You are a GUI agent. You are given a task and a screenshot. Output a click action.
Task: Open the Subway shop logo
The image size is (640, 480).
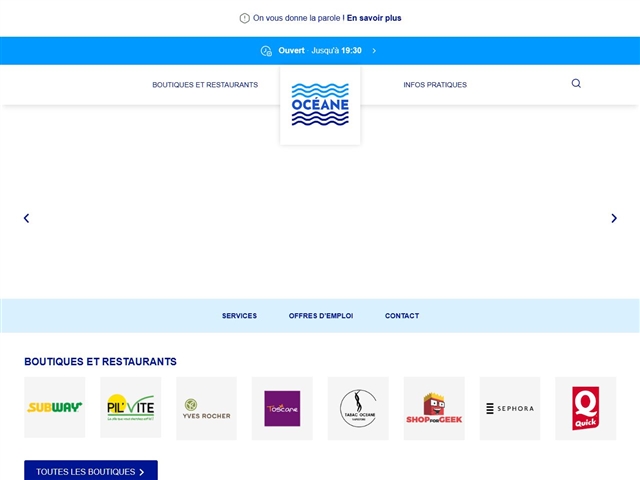click(x=55, y=407)
